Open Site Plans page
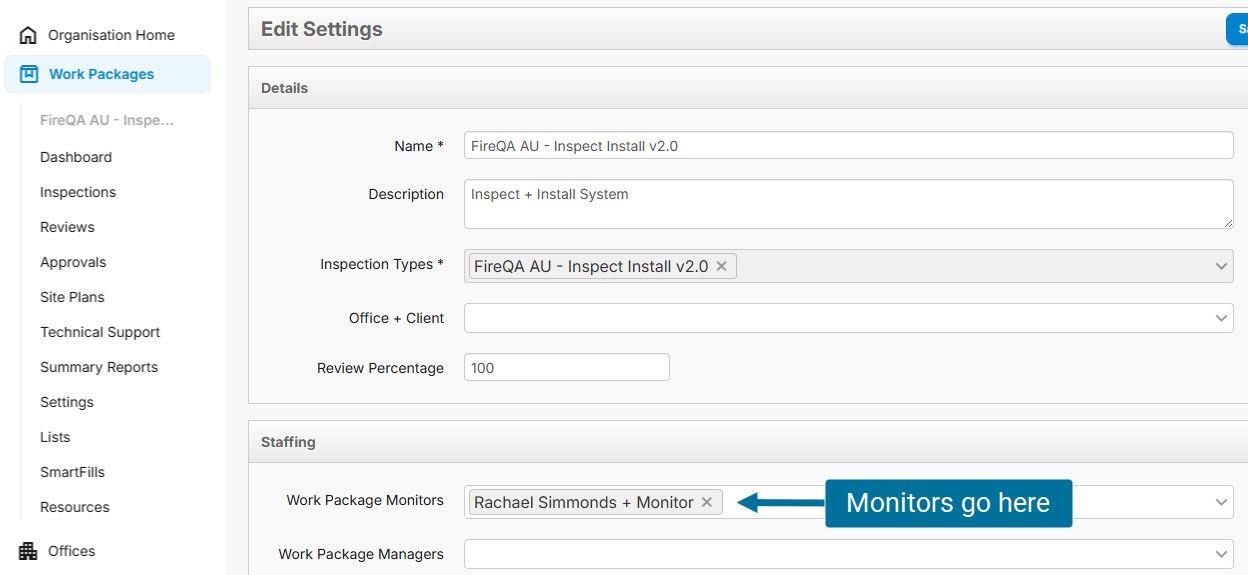1248x575 pixels. click(72, 297)
